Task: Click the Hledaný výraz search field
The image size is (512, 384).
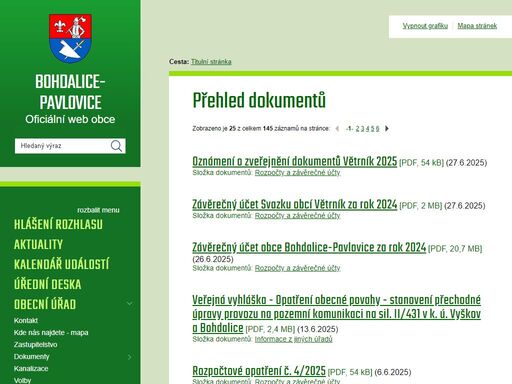Action: [x=63, y=146]
